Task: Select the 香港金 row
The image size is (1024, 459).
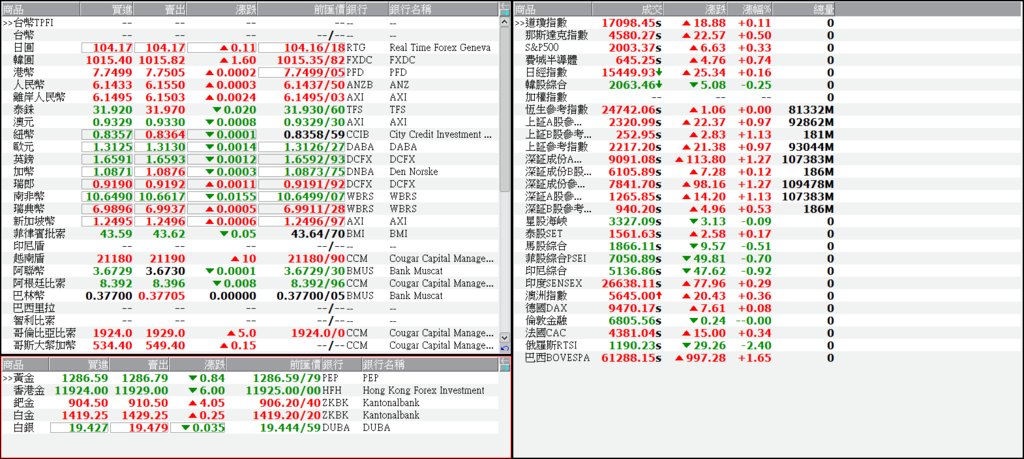Action: pyautogui.click(x=249, y=390)
